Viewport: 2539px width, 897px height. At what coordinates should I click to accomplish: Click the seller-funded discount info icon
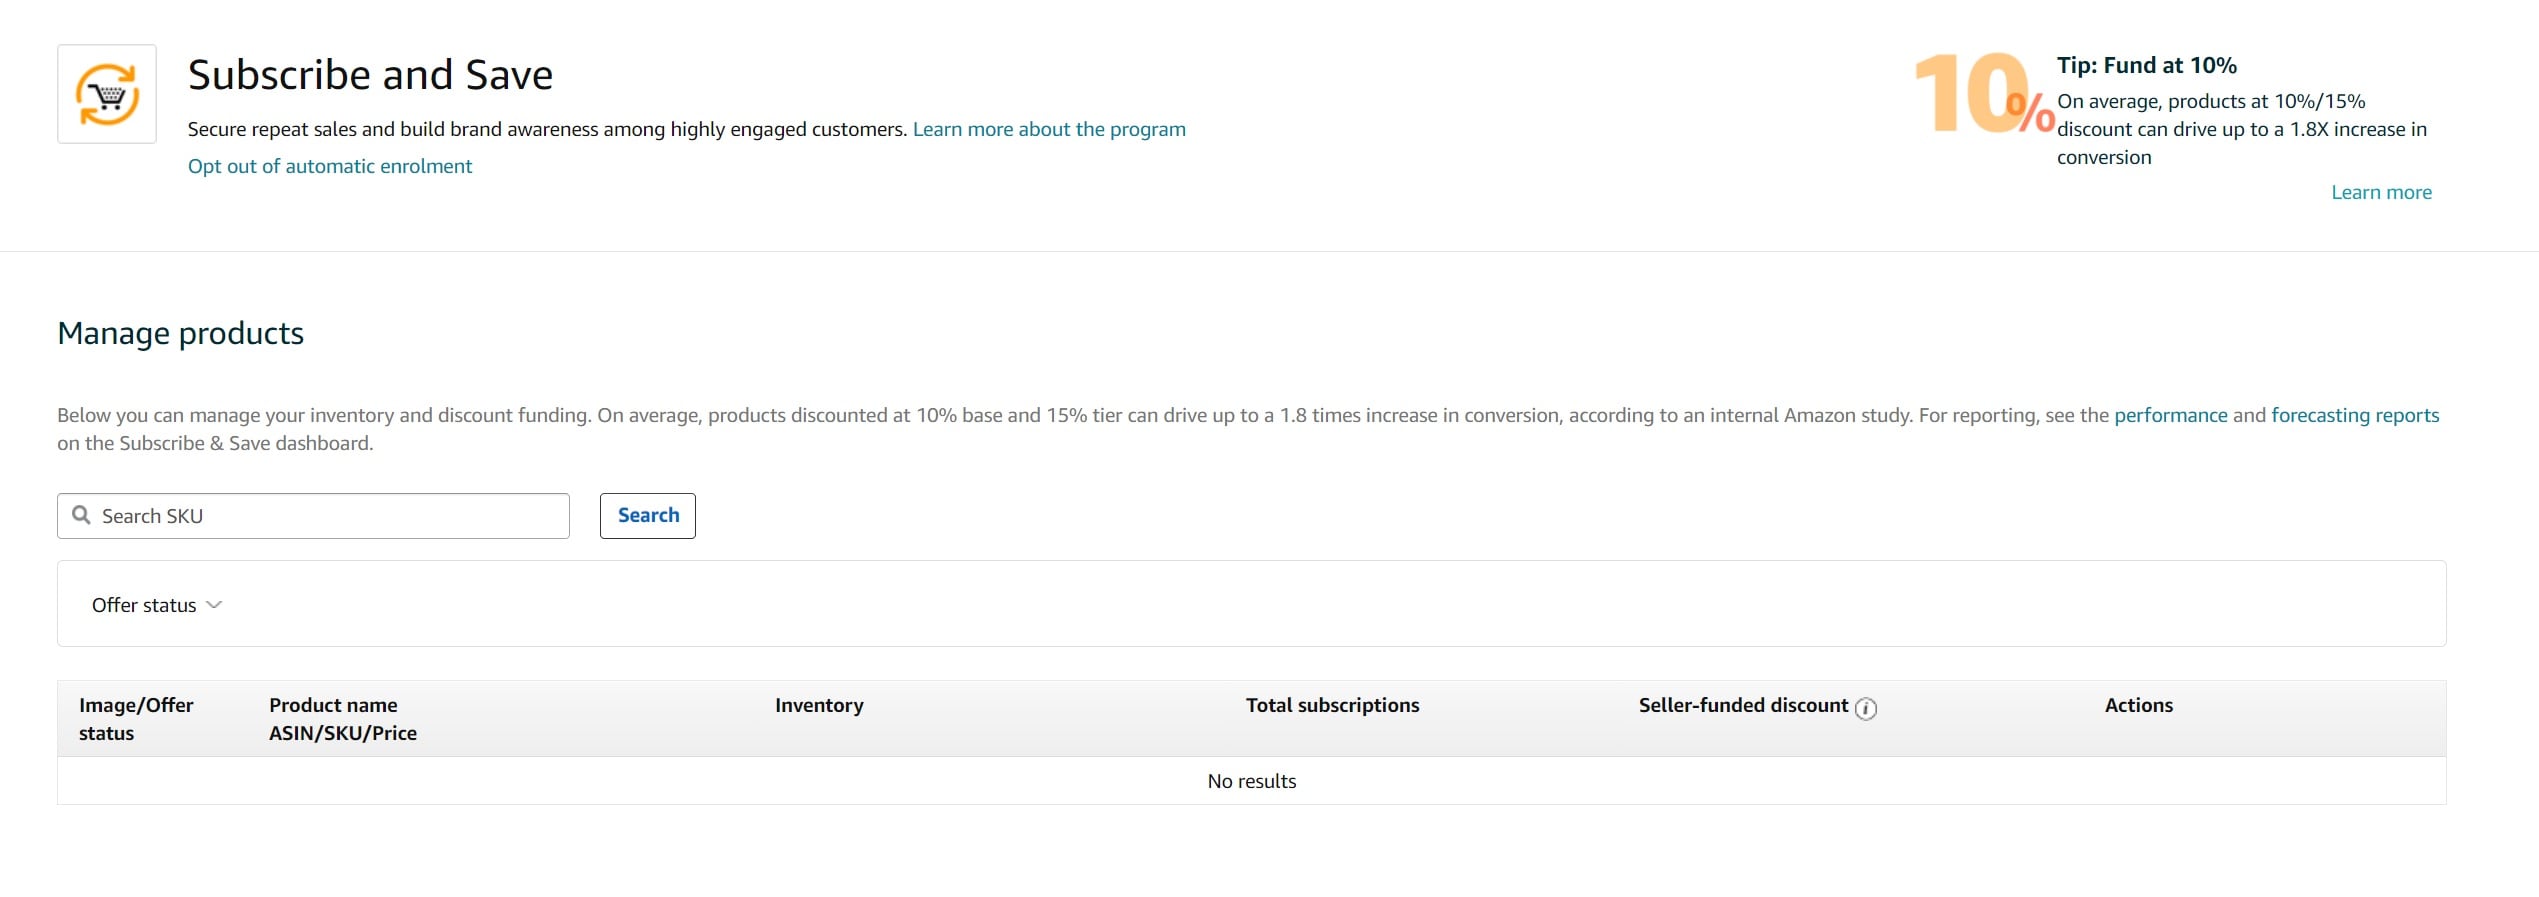click(x=1865, y=708)
